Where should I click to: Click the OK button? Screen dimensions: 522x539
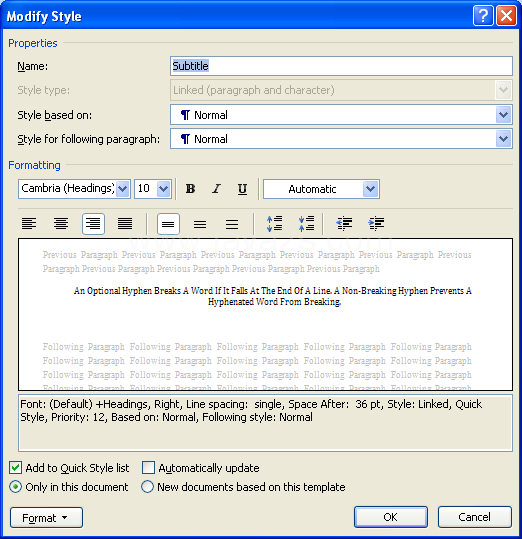tap(391, 517)
